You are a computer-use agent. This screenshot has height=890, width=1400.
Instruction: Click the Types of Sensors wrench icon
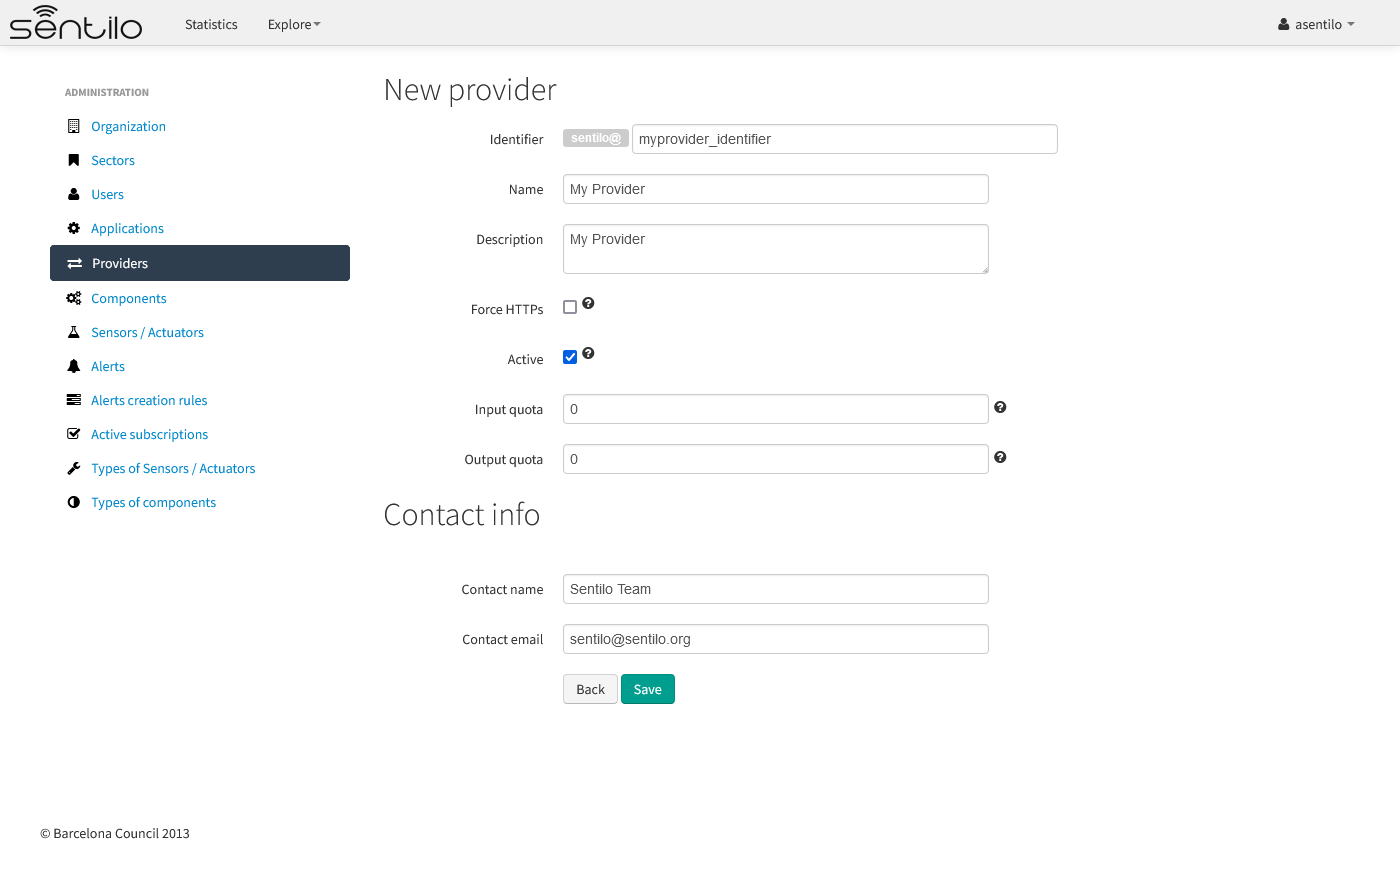pos(73,468)
